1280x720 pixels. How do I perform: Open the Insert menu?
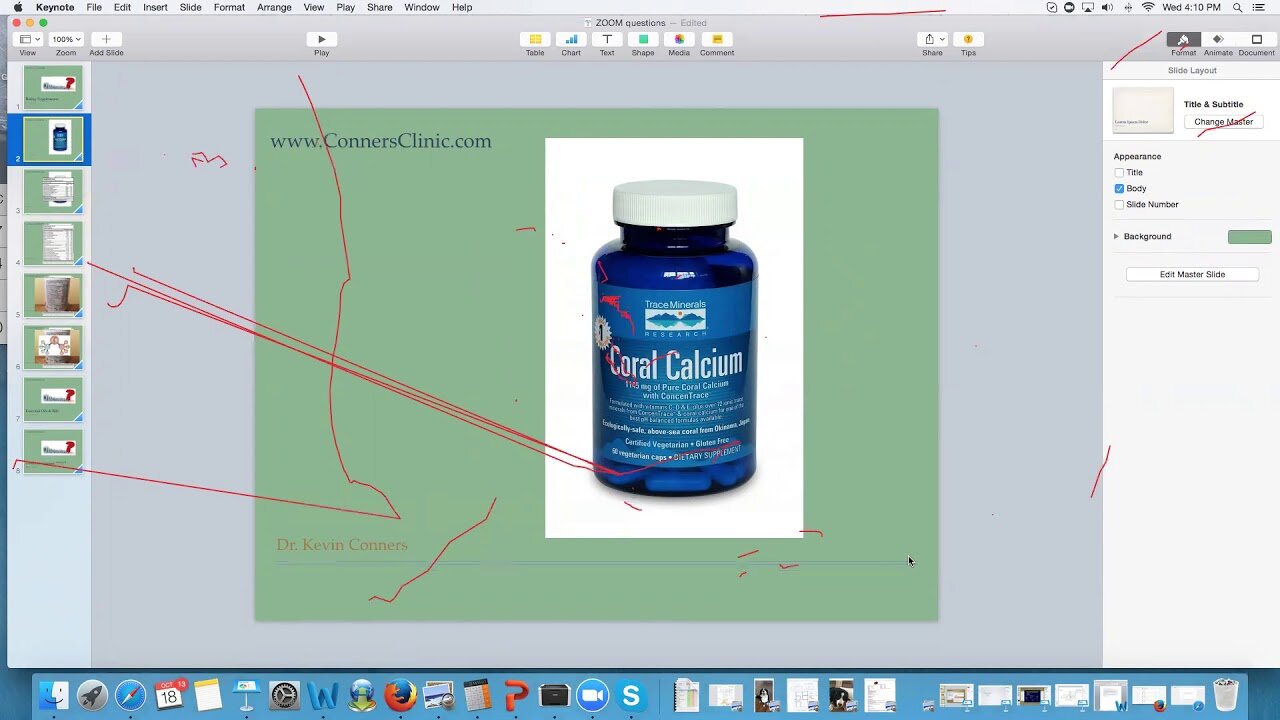pos(155,7)
